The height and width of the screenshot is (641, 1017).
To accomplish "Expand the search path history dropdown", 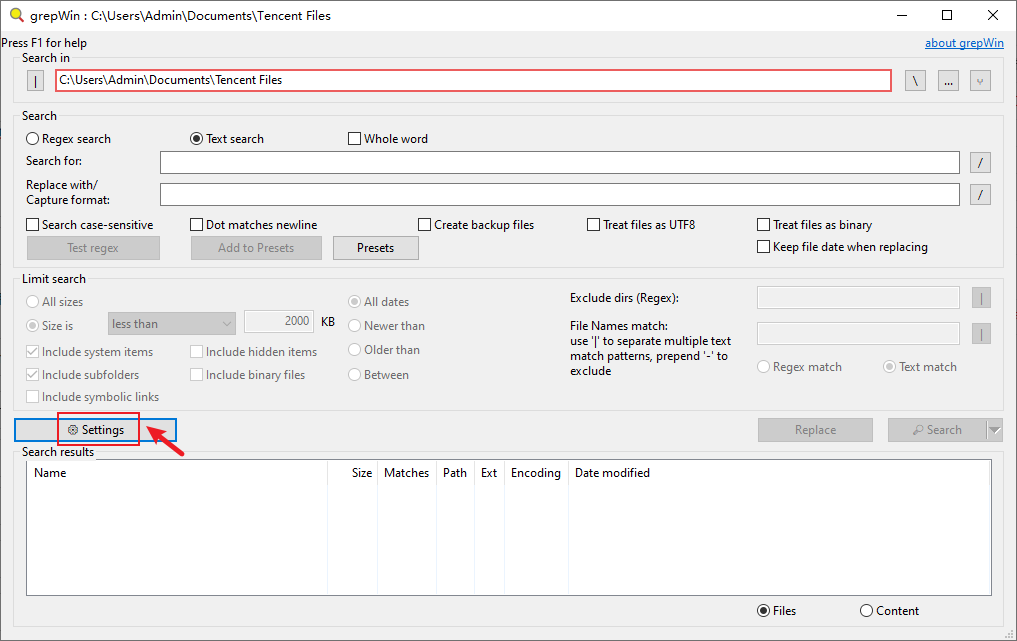I will point(980,80).
